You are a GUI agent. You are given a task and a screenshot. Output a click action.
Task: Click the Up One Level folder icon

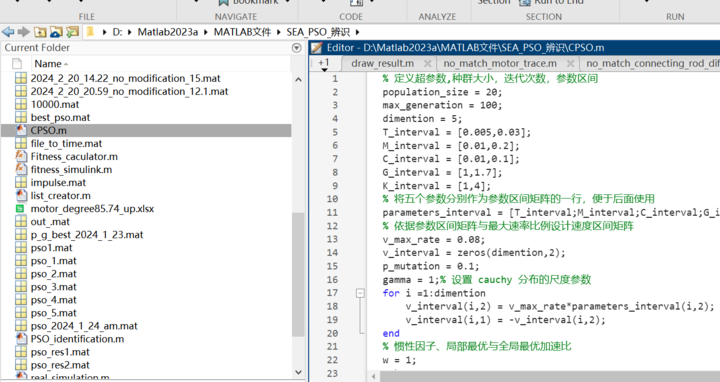pyautogui.click(x=40, y=32)
